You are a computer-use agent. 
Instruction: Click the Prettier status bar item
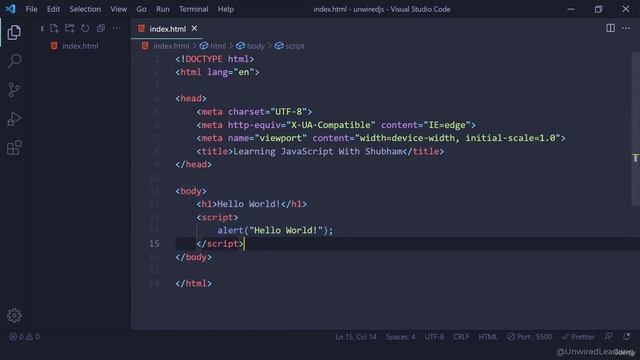tap(578, 337)
